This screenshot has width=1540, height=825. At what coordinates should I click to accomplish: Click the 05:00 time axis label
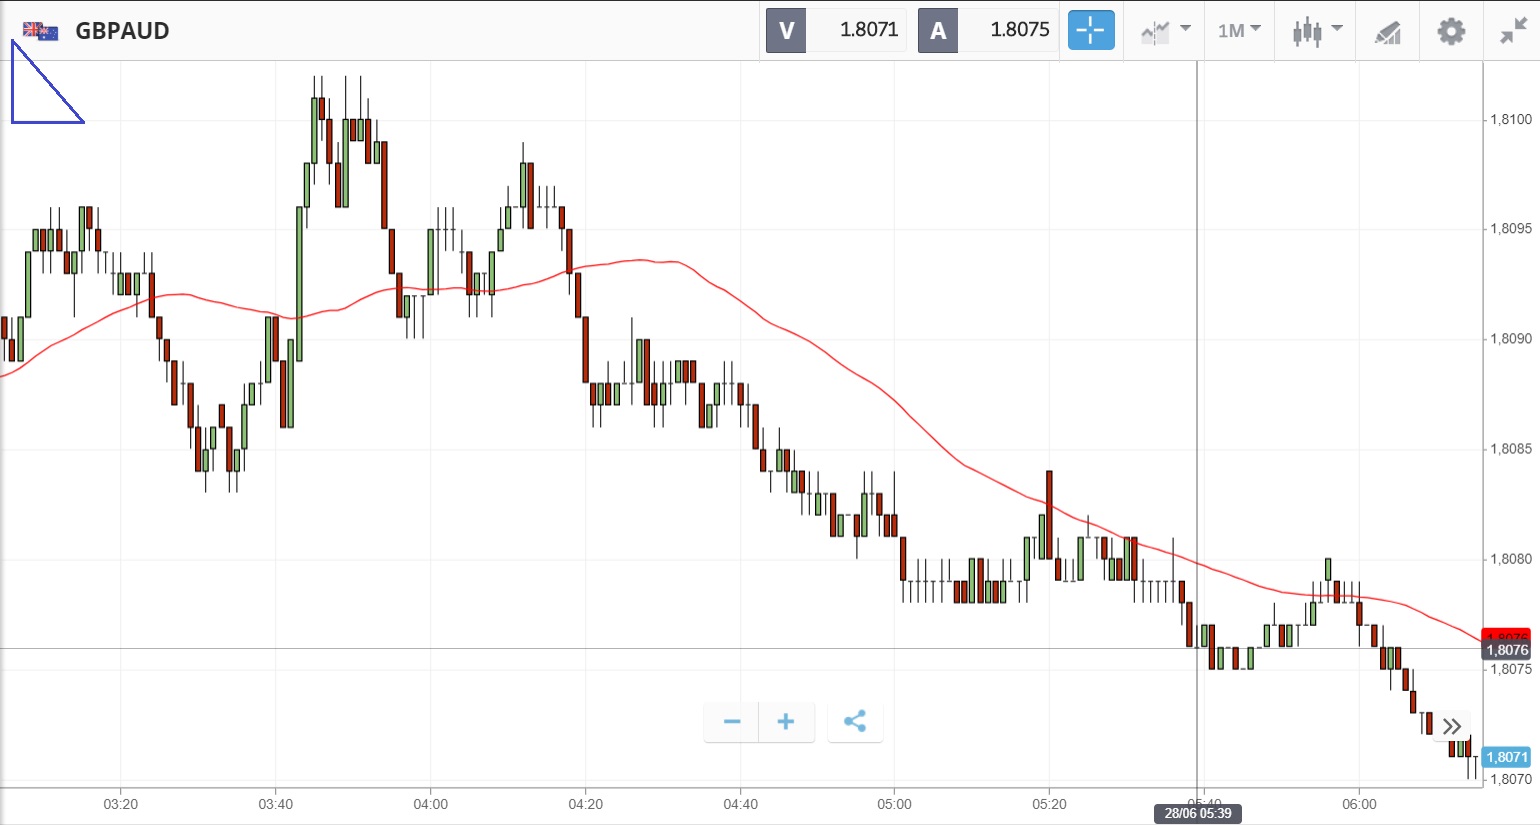tap(895, 804)
